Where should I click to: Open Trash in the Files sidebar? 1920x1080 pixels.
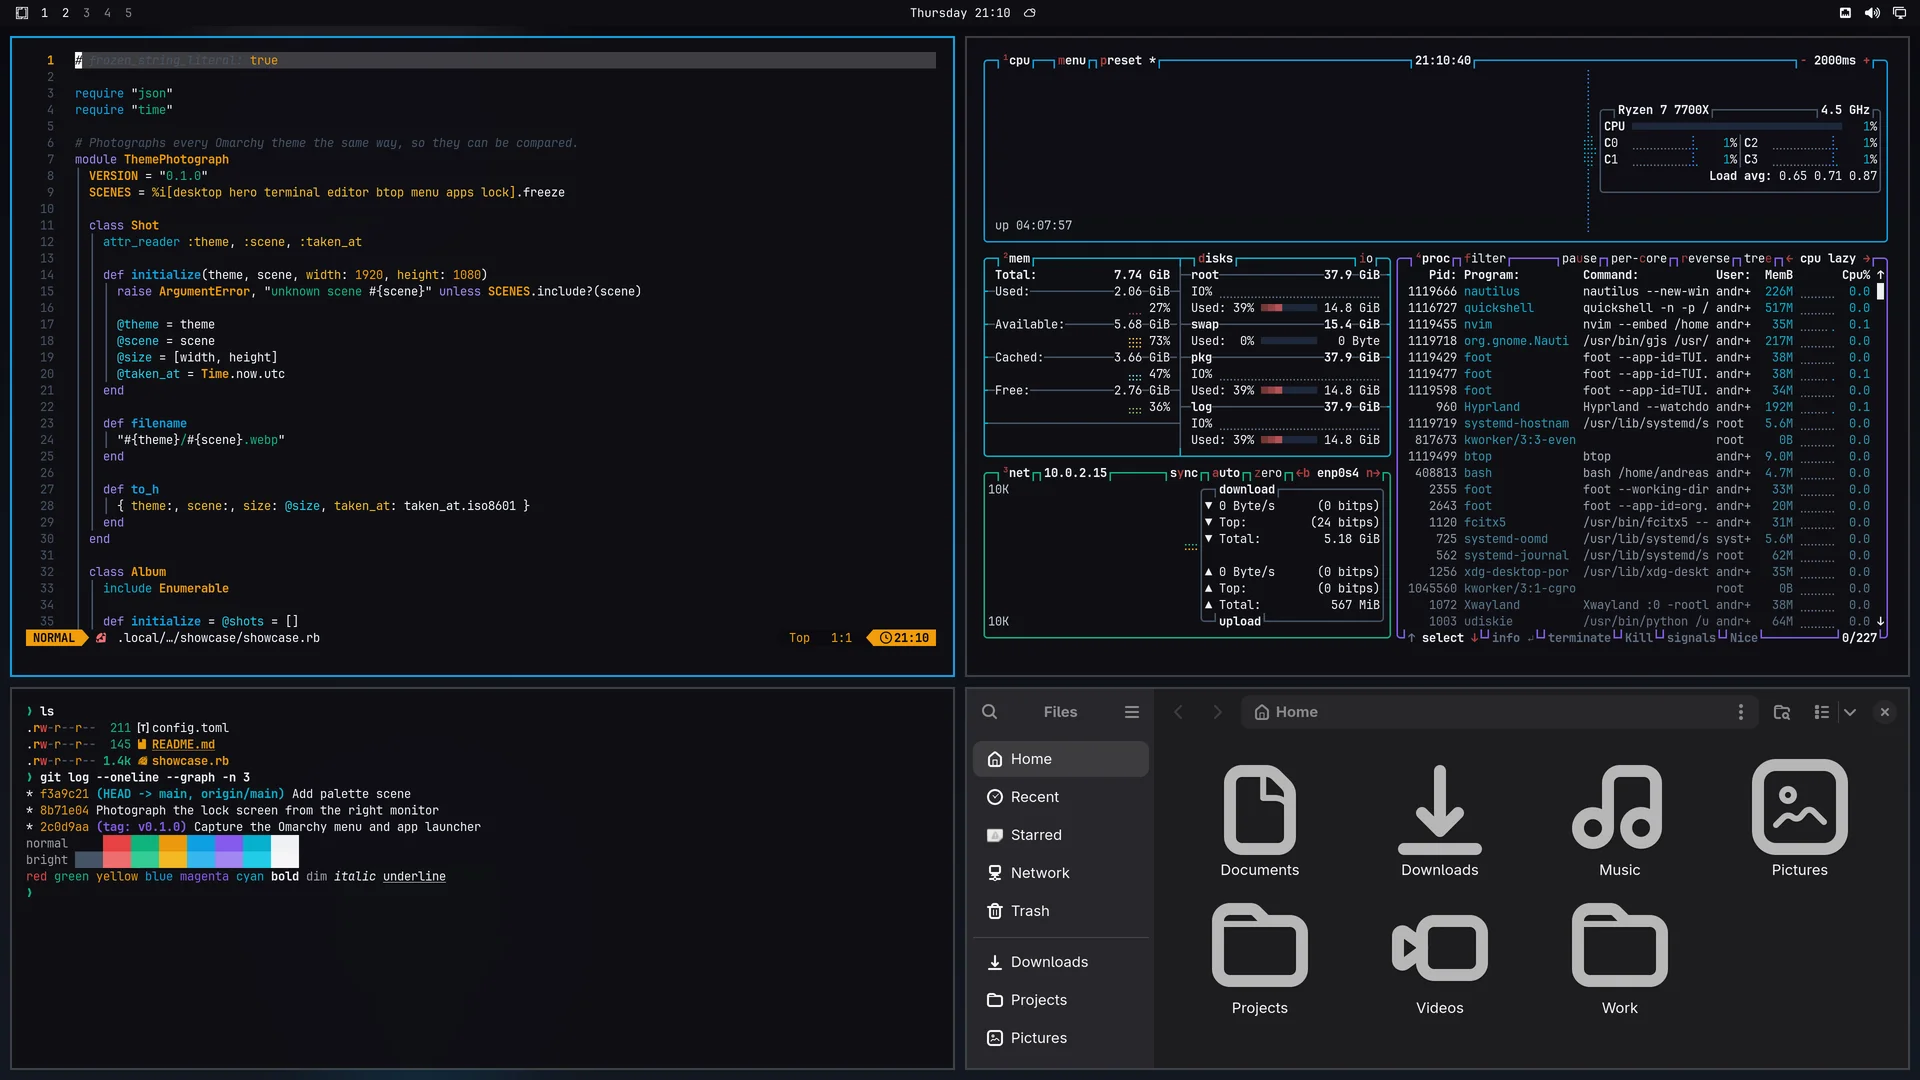point(1060,911)
